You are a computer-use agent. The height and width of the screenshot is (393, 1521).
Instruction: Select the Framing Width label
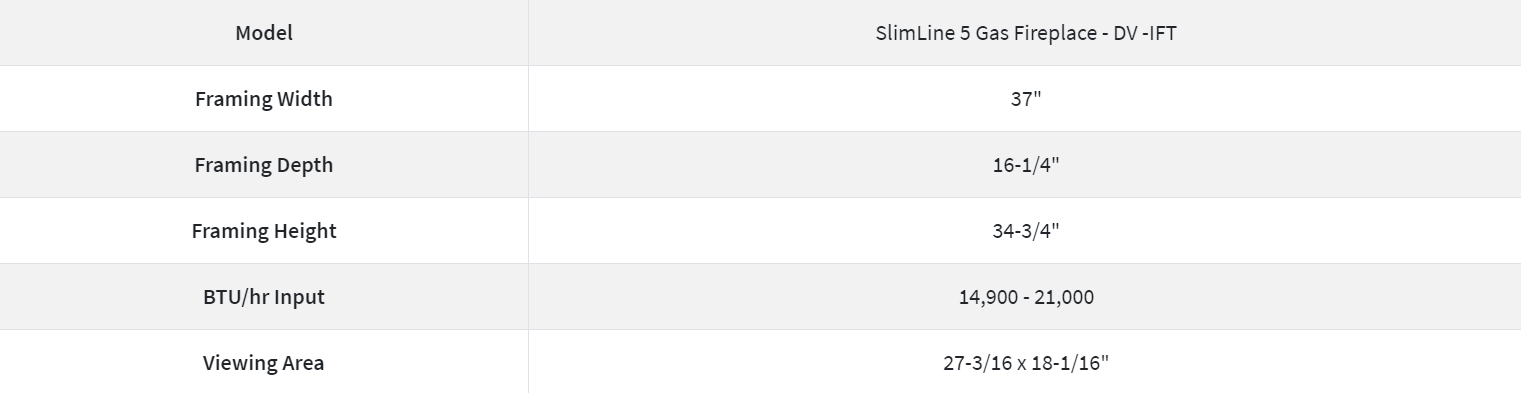coord(264,99)
